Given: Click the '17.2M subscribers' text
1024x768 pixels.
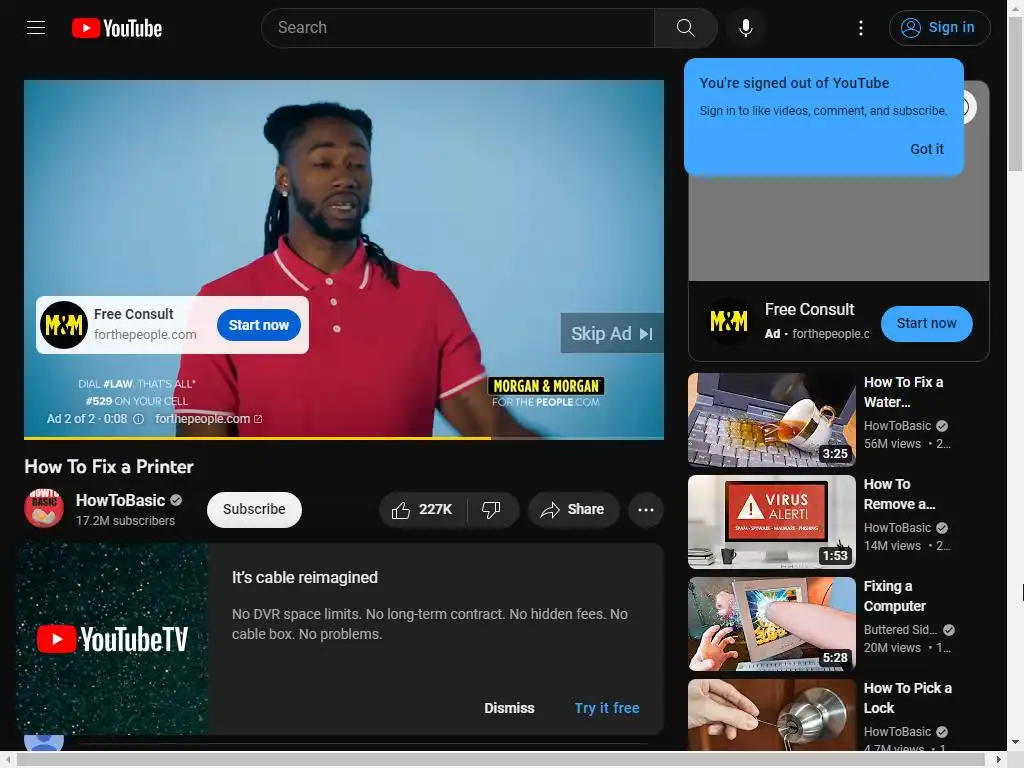Looking at the screenshot, I should pyautogui.click(x=125, y=520).
